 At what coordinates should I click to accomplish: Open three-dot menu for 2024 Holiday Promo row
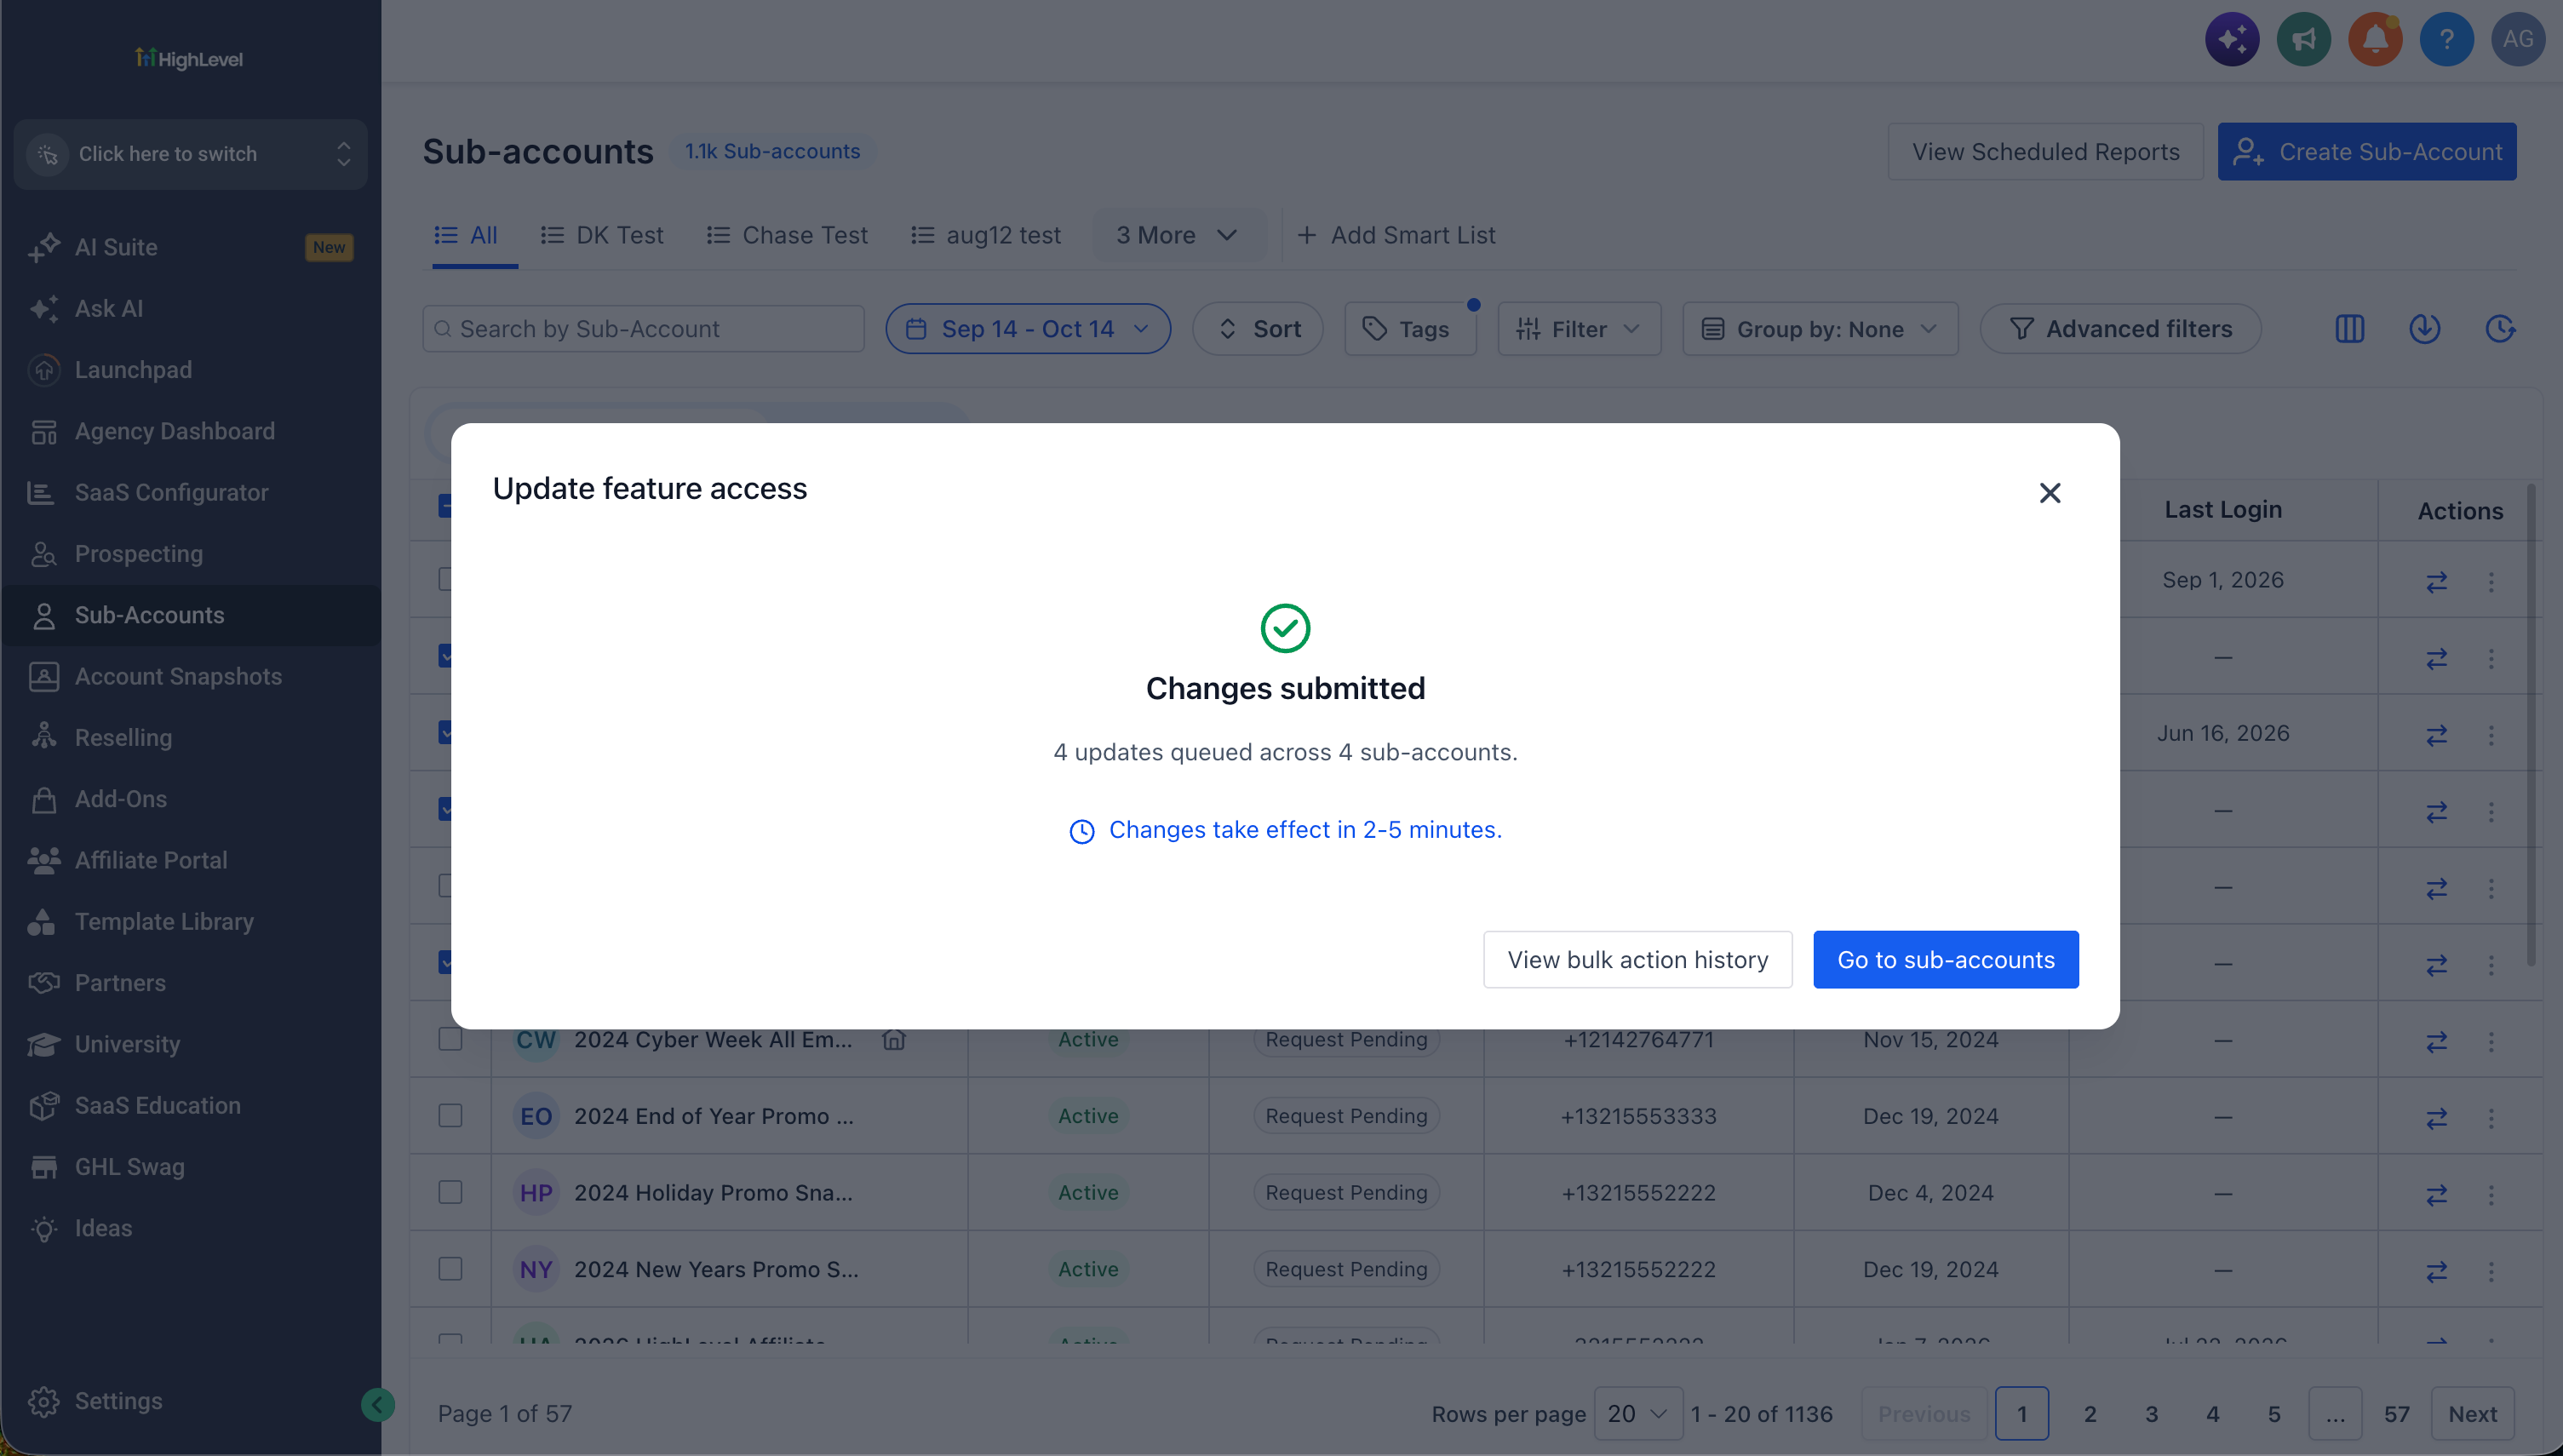[x=2490, y=1194]
